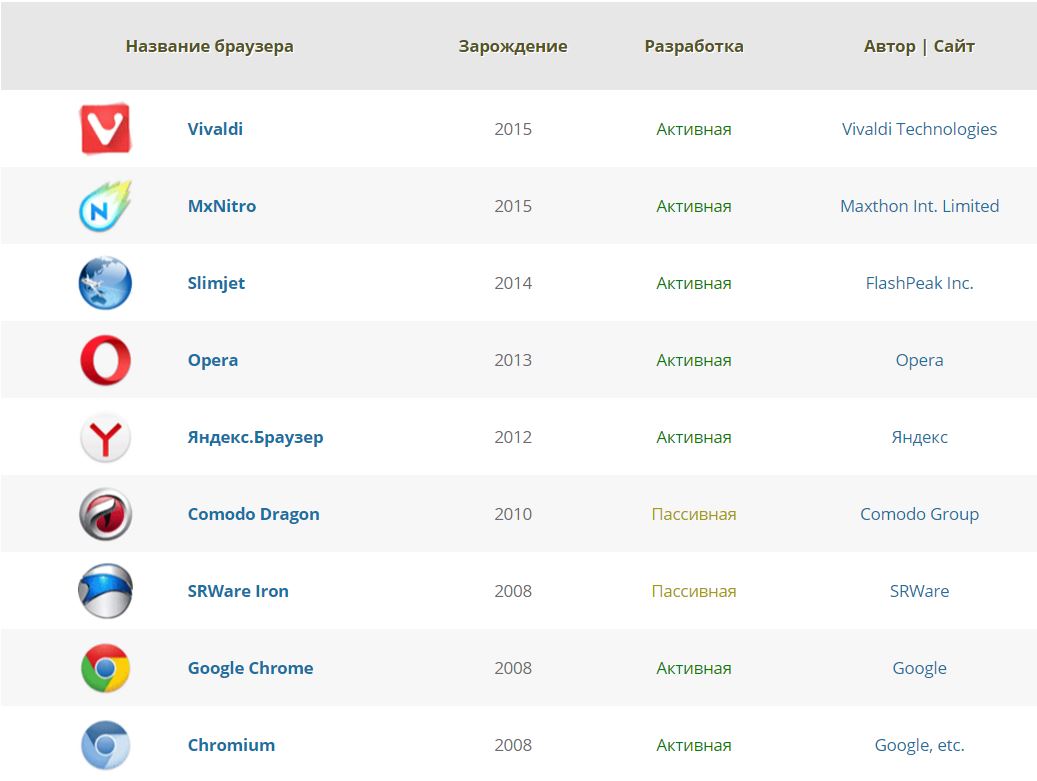Click Пассивная status in the SRWare Iron row
The image size is (1037, 781).
[x=694, y=591]
